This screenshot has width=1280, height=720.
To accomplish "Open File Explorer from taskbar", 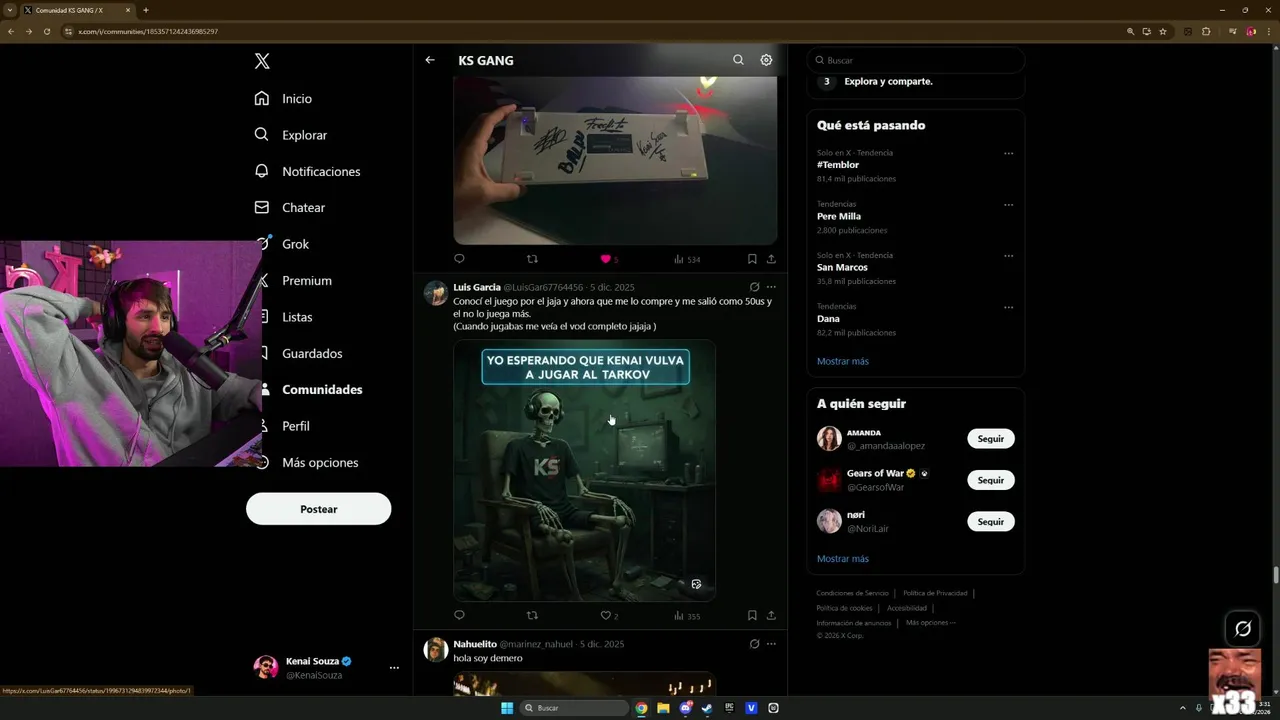I will point(663,708).
